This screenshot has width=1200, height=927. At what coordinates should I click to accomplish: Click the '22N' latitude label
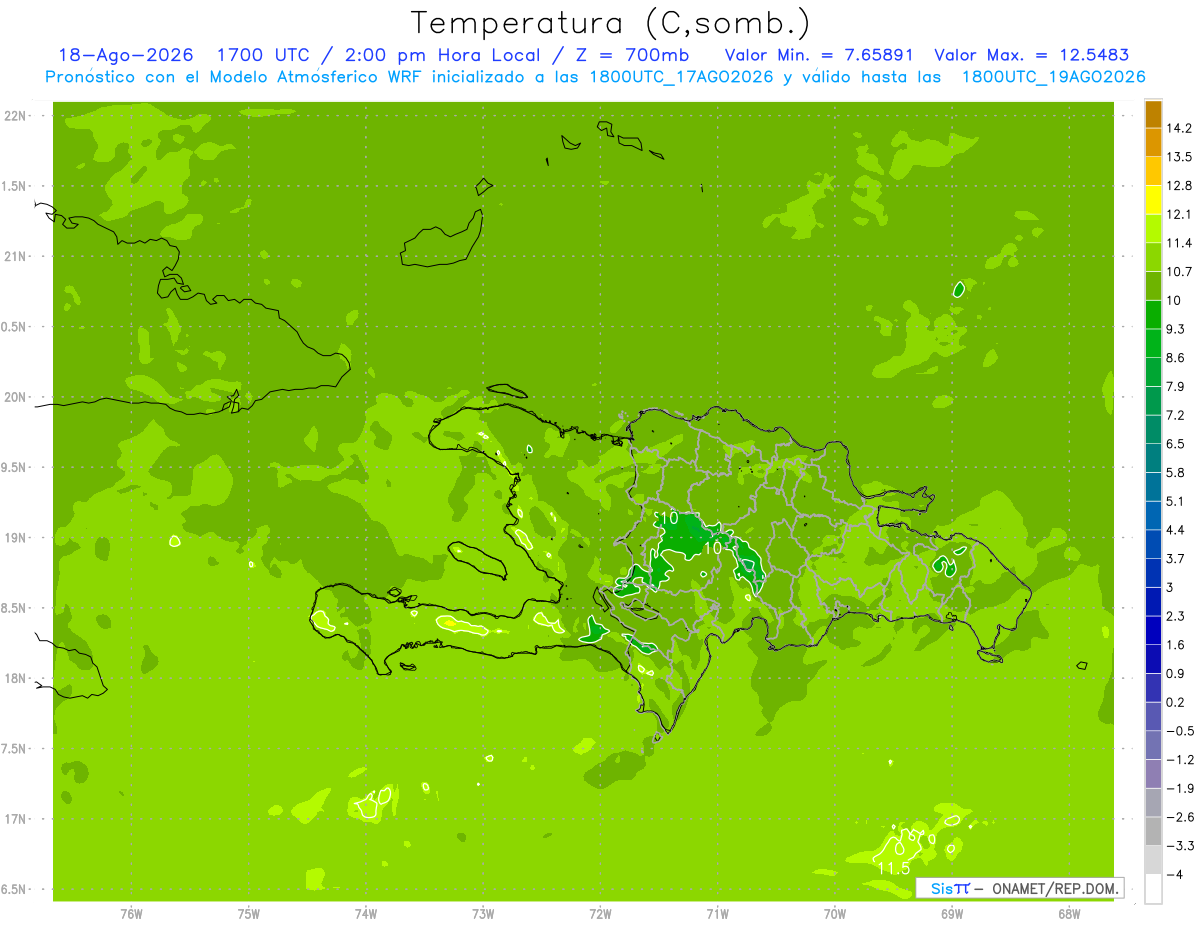coord(16,116)
